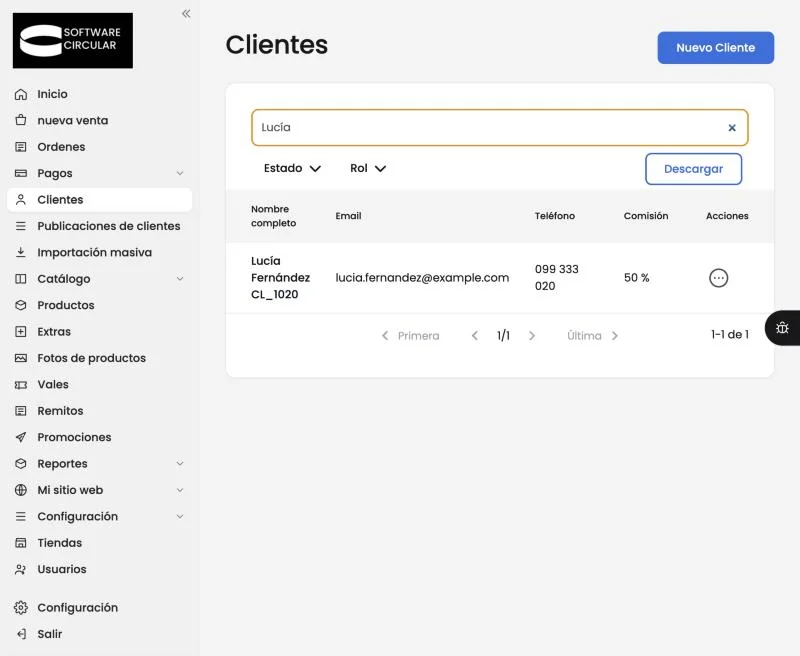The height and width of the screenshot is (656, 800).
Task: Click the Teléfono column header
Action: [555, 216]
